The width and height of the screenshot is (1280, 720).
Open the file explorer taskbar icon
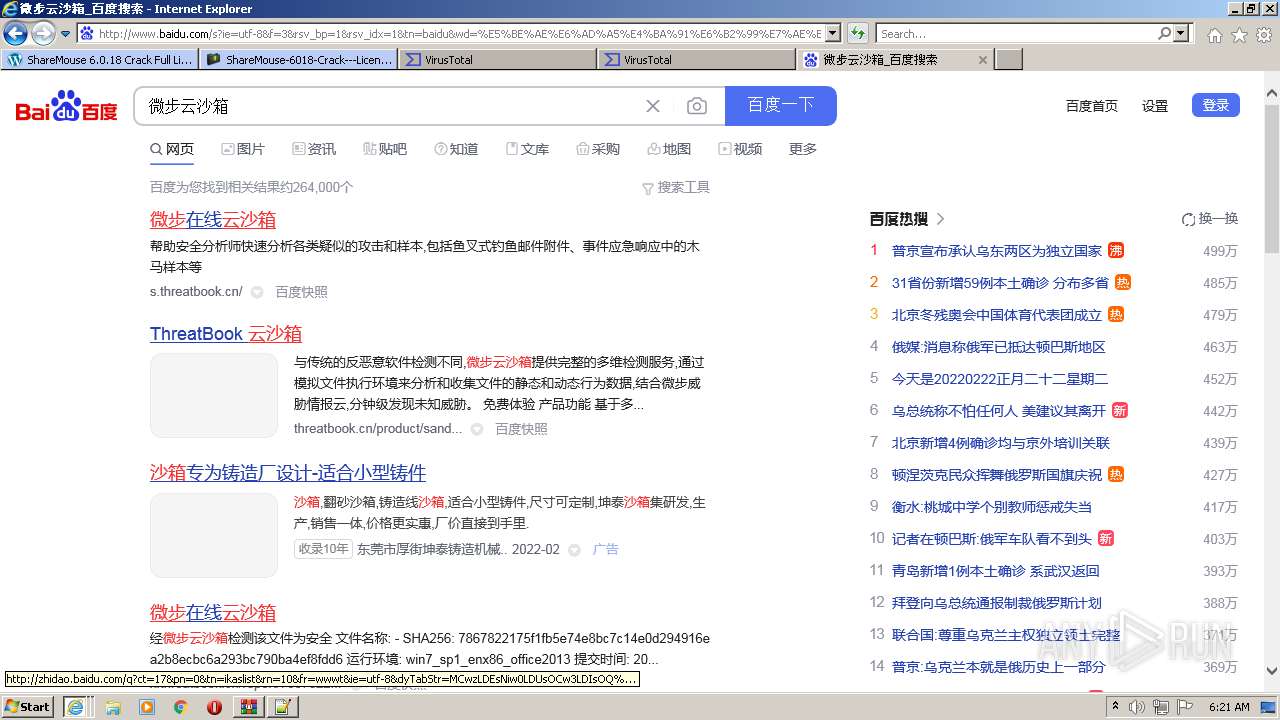pyautogui.click(x=113, y=707)
